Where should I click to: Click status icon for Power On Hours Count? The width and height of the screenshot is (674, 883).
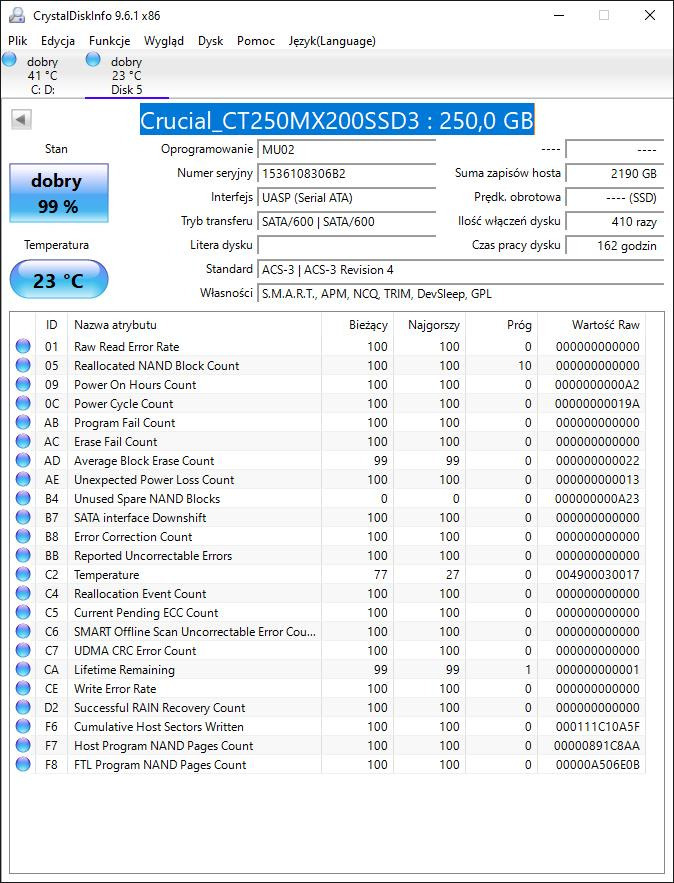pyautogui.click(x=23, y=385)
